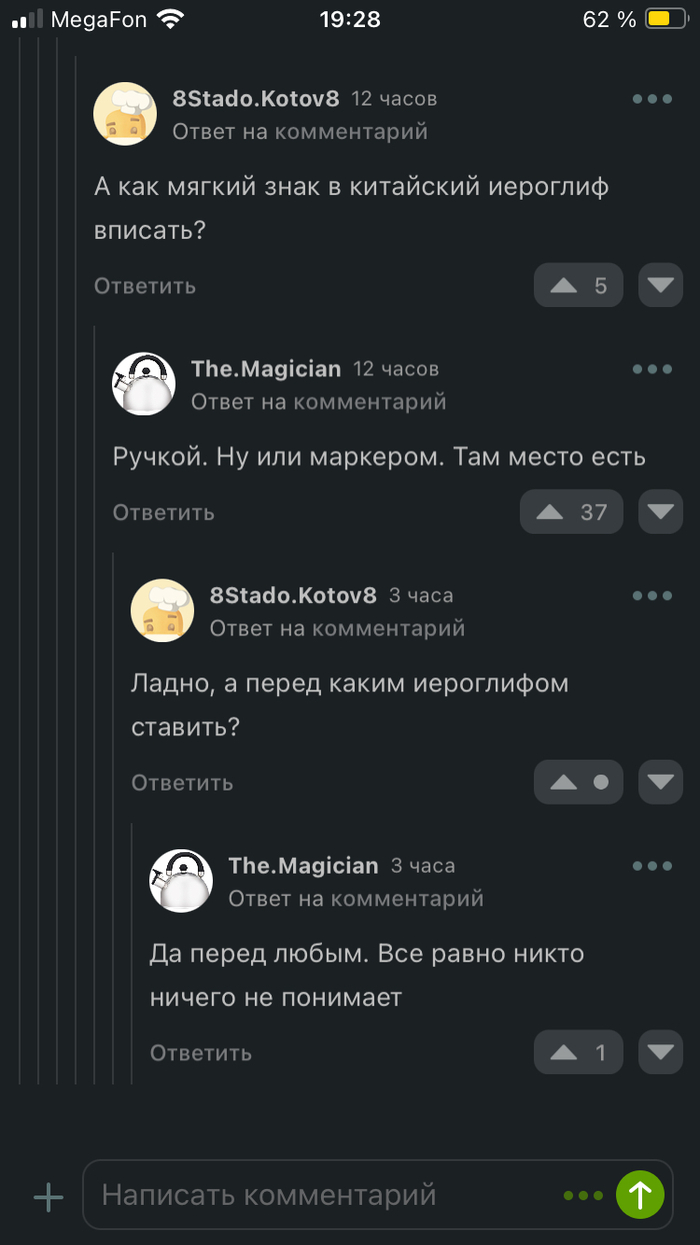Downvote the comment from 8Stado.Kotov8 about мягкий знак

[x=660, y=285]
